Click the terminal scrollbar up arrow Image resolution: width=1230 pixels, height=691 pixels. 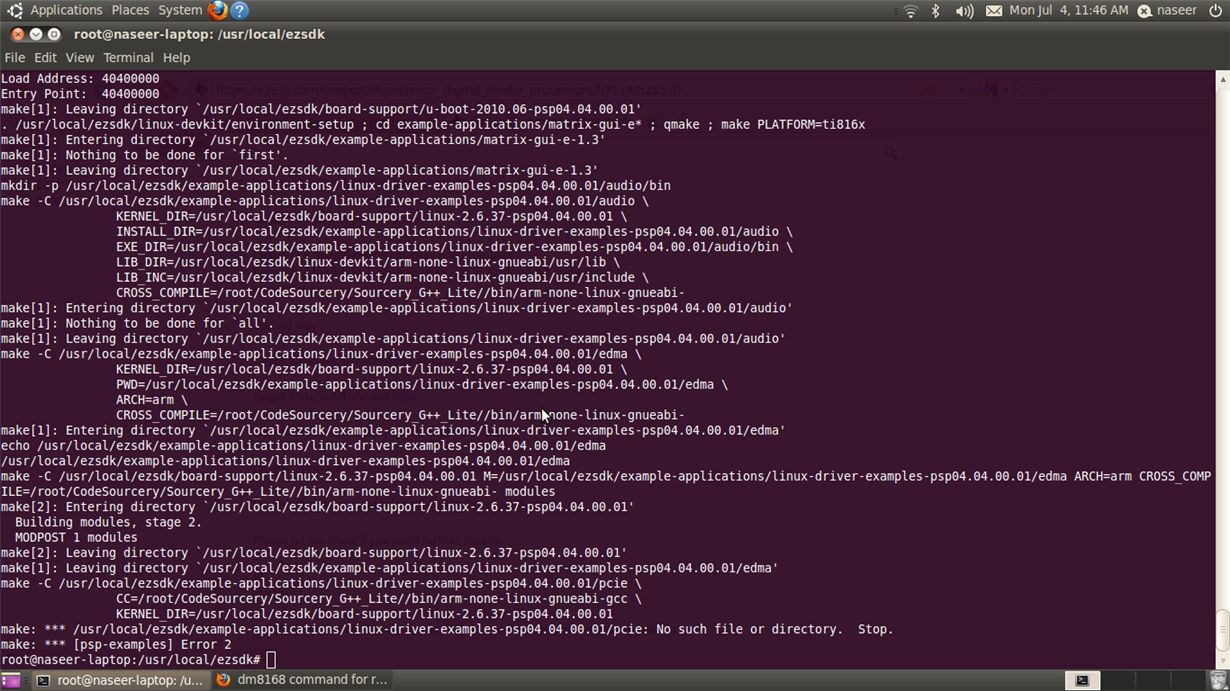1222,77
